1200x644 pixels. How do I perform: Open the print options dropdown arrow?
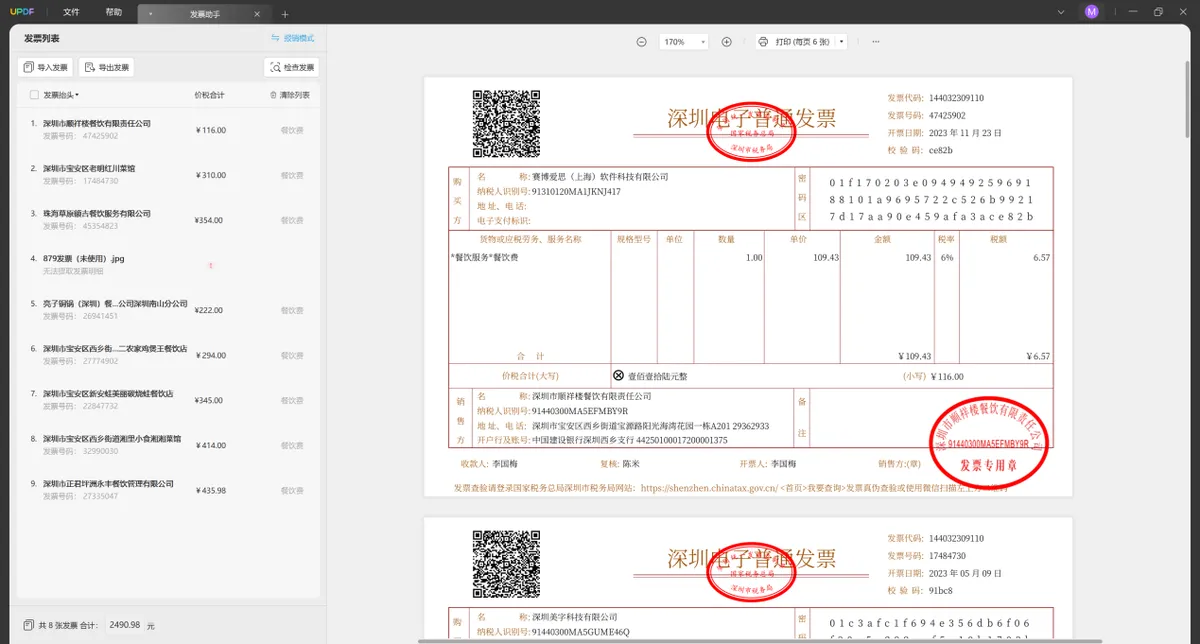click(x=841, y=42)
